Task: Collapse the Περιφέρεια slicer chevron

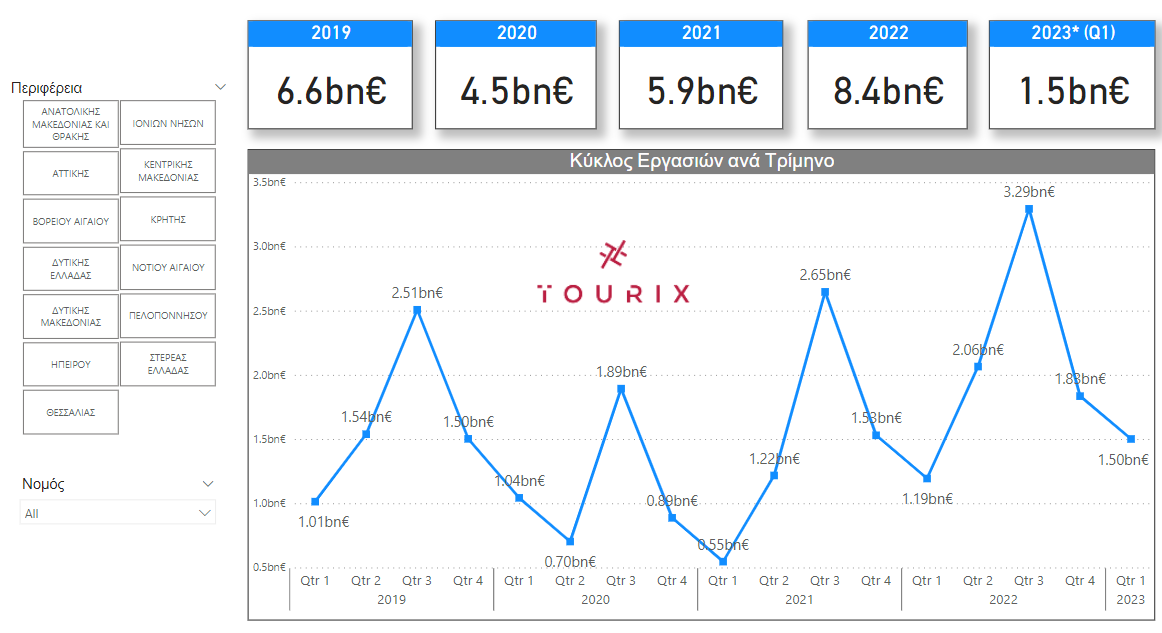Action: tap(221, 87)
